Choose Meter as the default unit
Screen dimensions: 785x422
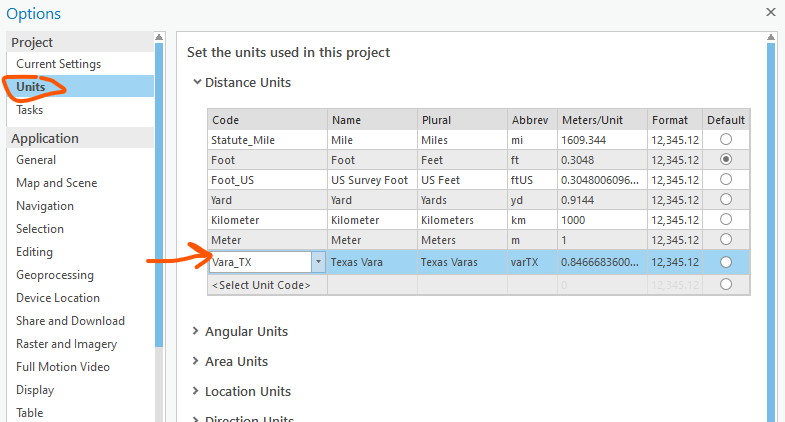click(726, 240)
